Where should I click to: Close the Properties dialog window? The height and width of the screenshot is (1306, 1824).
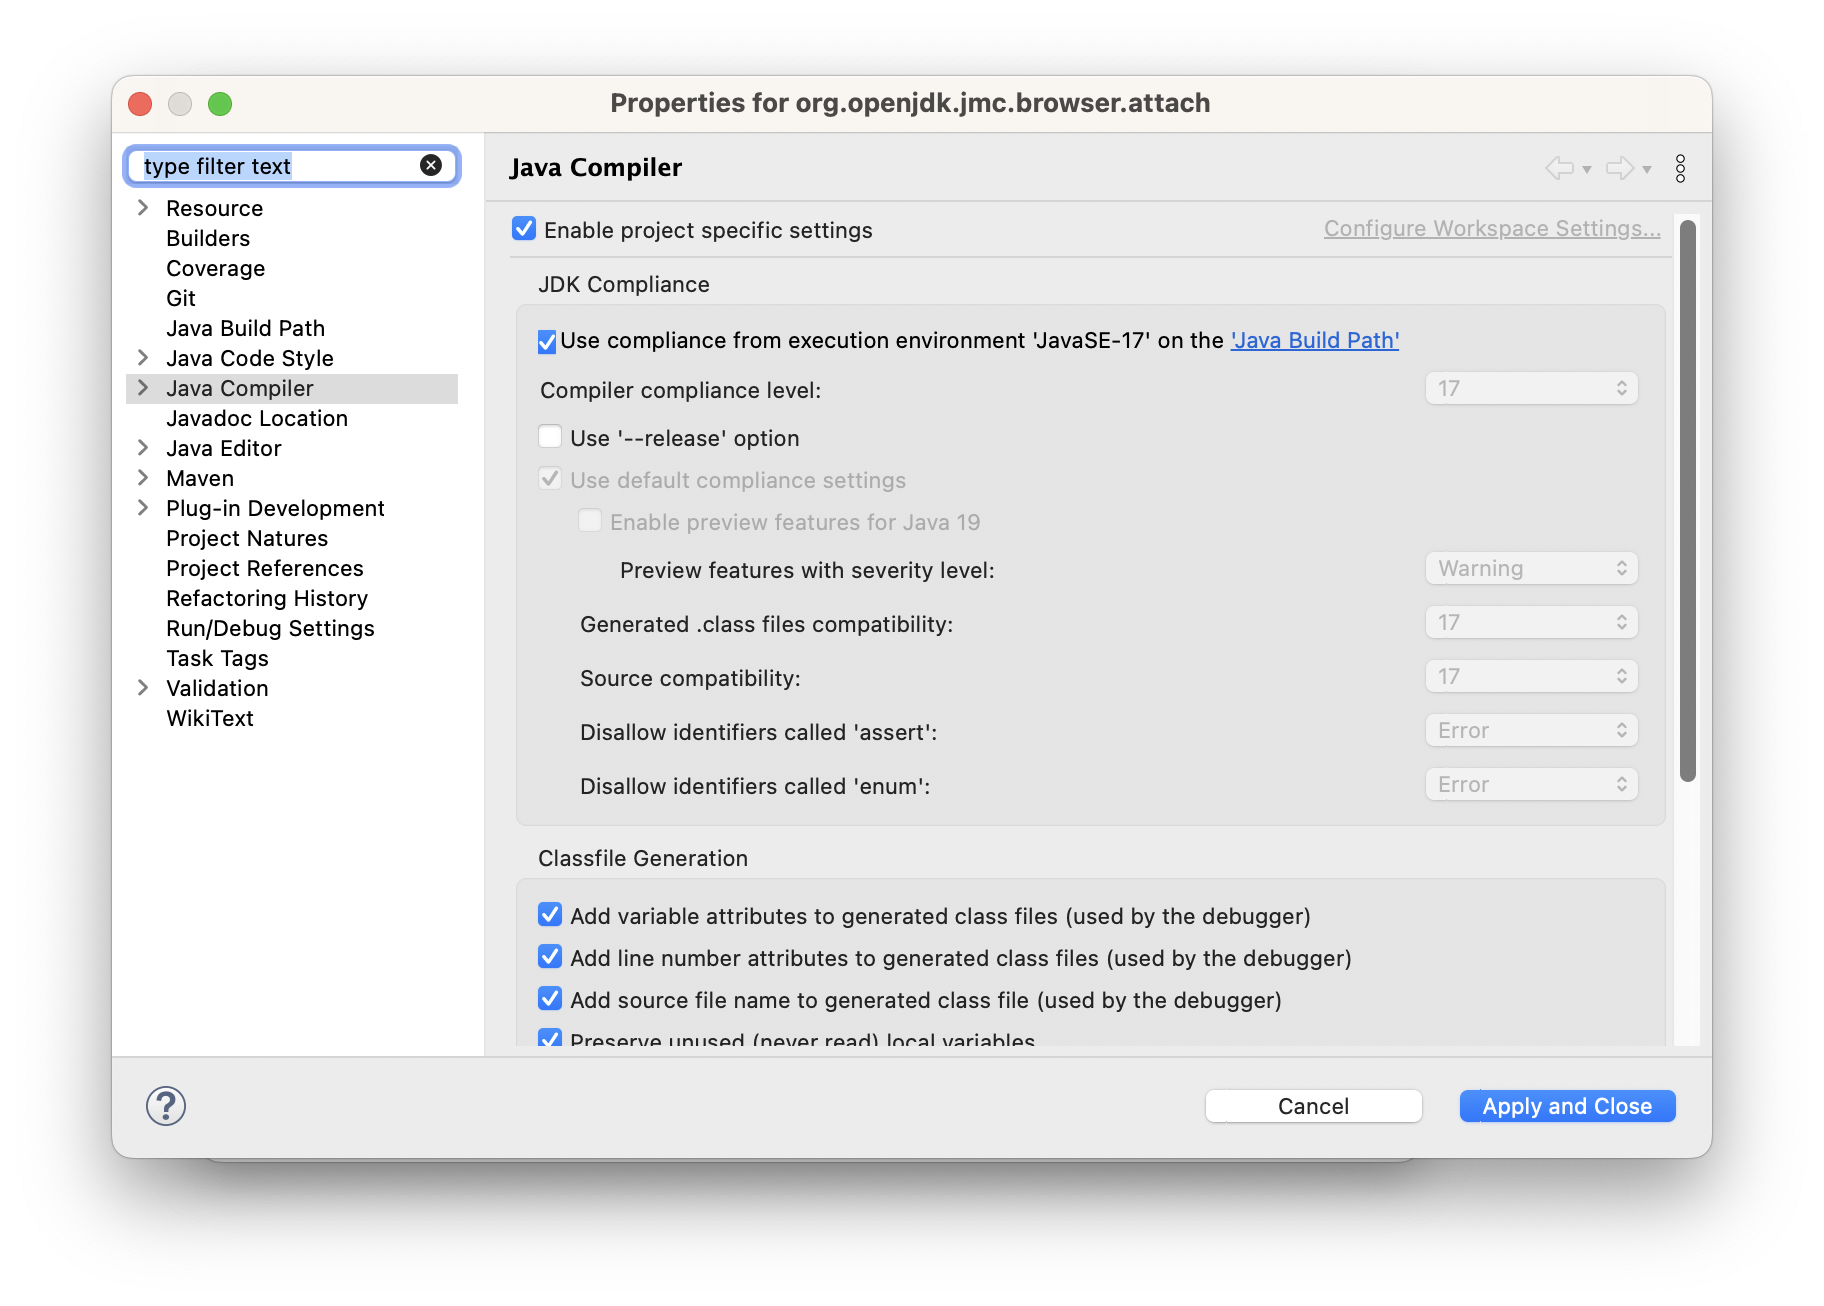pyautogui.click(x=140, y=104)
